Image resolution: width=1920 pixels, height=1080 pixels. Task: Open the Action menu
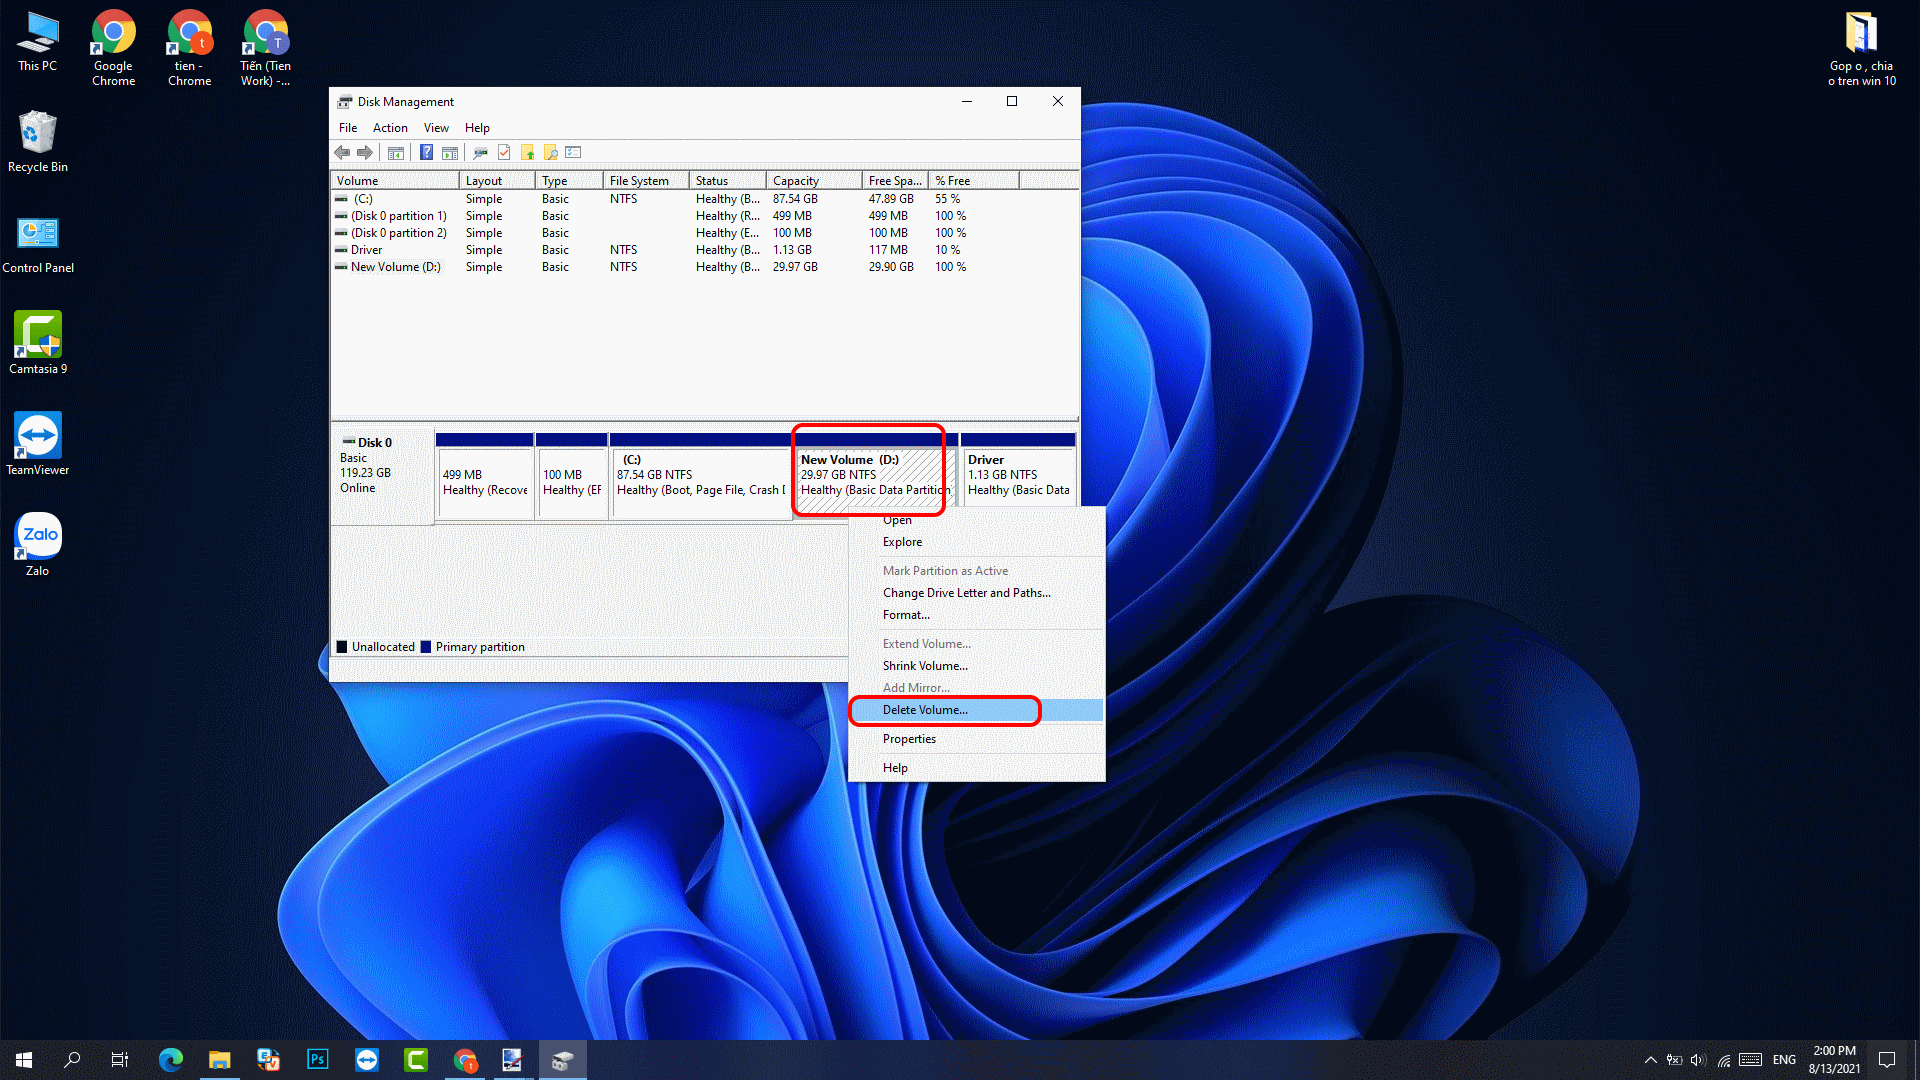point(390,128)
